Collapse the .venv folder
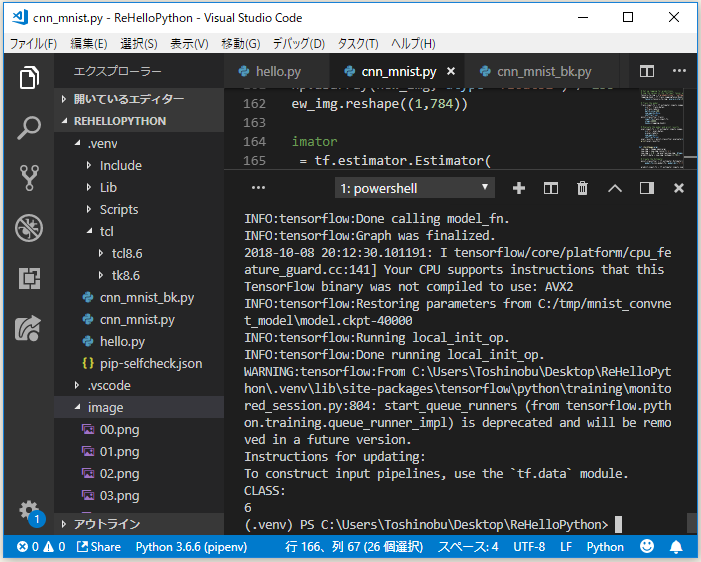 [139, 144]
